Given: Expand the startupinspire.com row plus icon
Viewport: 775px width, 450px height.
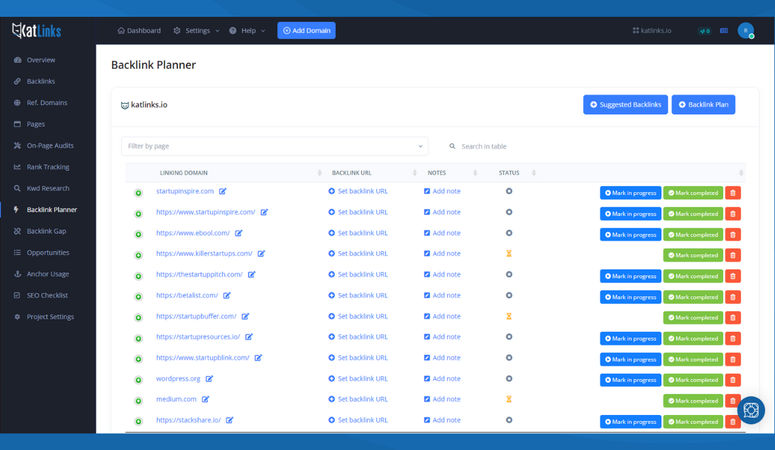Looking at the screenshot, I should click(x=138, y=193).
